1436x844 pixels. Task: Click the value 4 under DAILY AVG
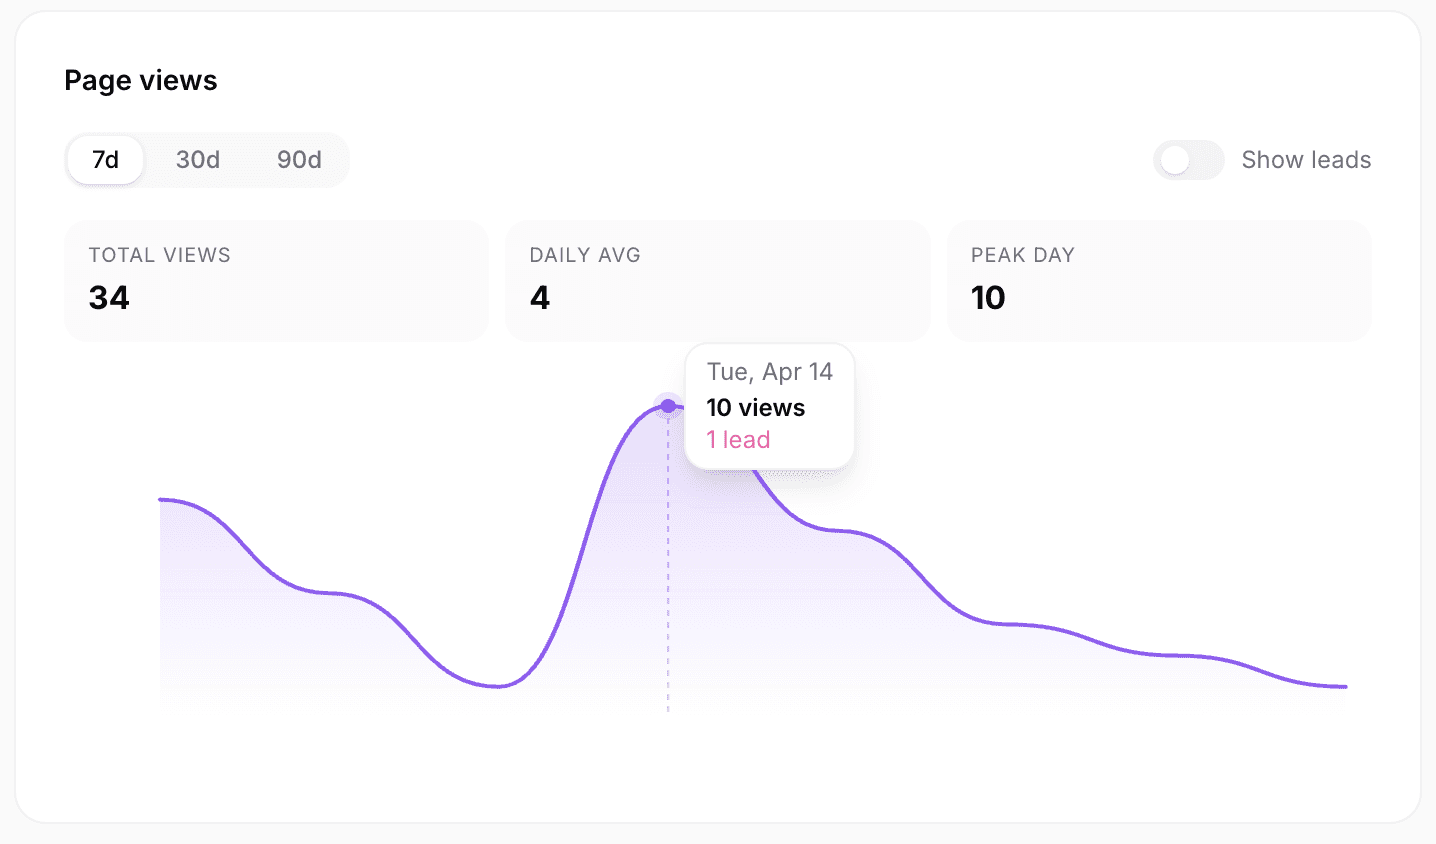tap(540, 297)
